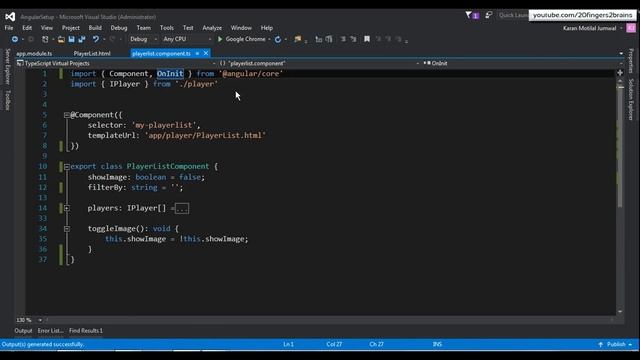The image size is (640, 360).
Task: Click the Uncomment Selection toolbar icon
Action: point(353,39)
